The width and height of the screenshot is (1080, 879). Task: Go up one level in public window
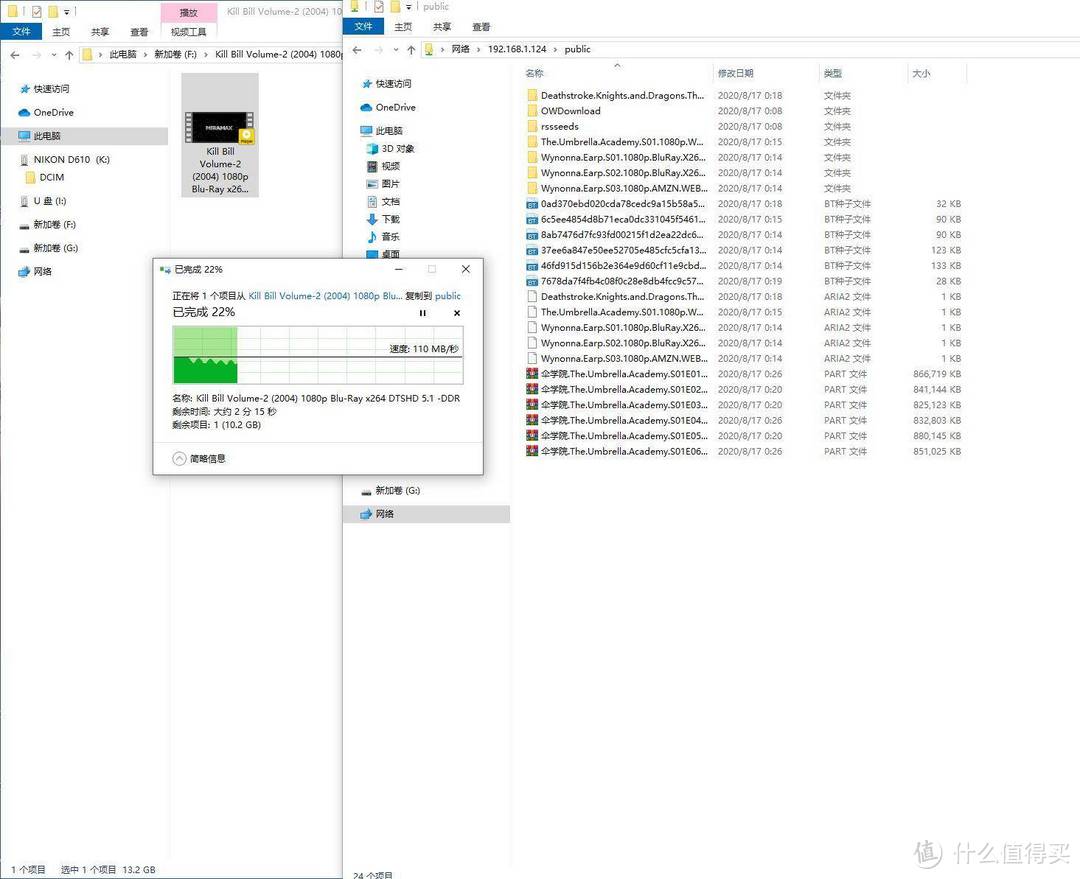click(411, 50)
